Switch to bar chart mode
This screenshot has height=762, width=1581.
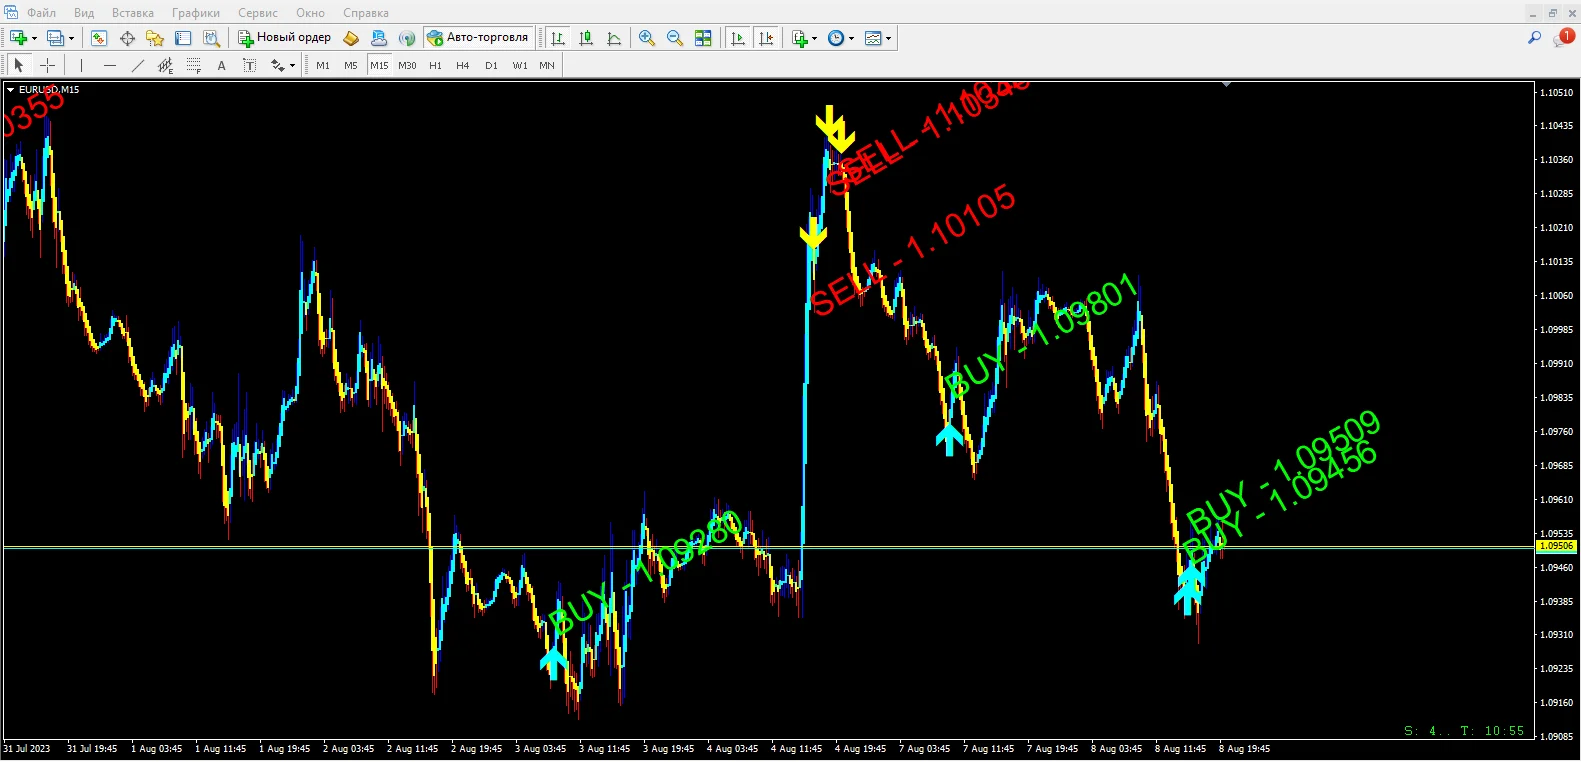[x=558, y=38]
